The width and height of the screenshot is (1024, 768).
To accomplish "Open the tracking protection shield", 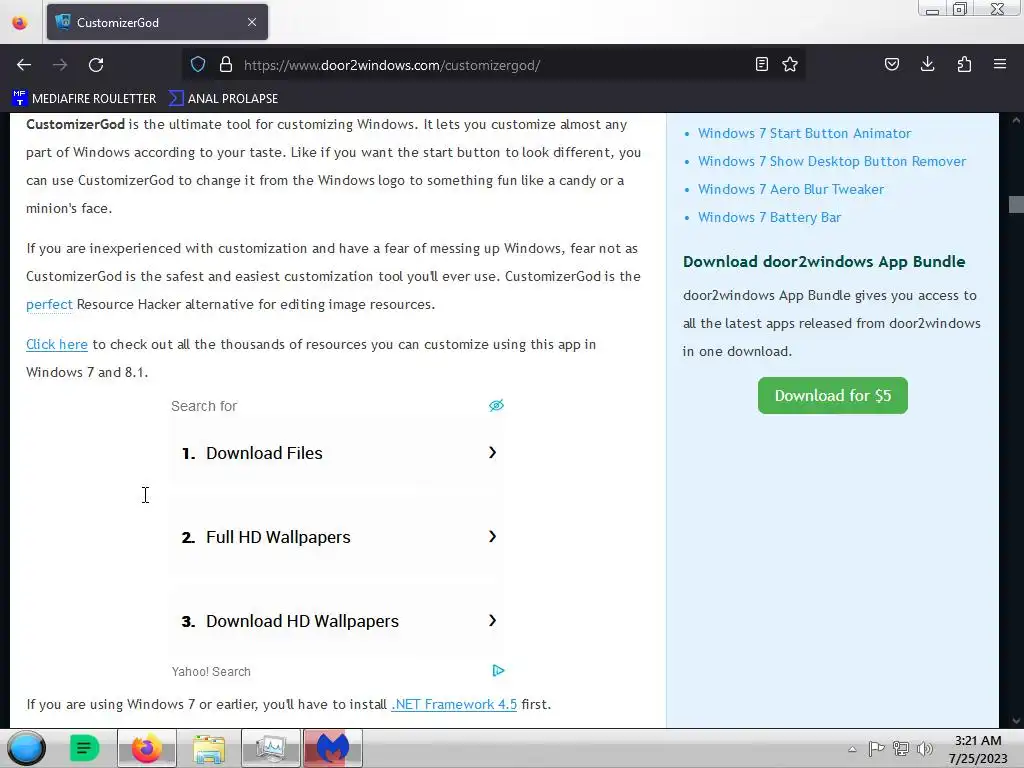I will click(x=198, y=65).
